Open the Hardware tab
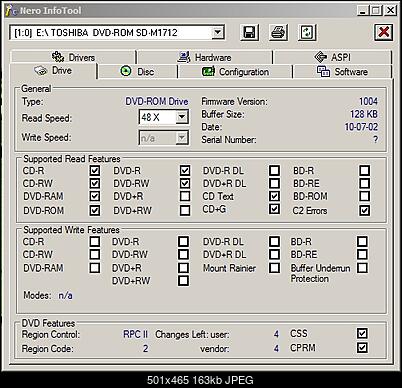This screenshot has width=402, height=388. coord(205,57)
